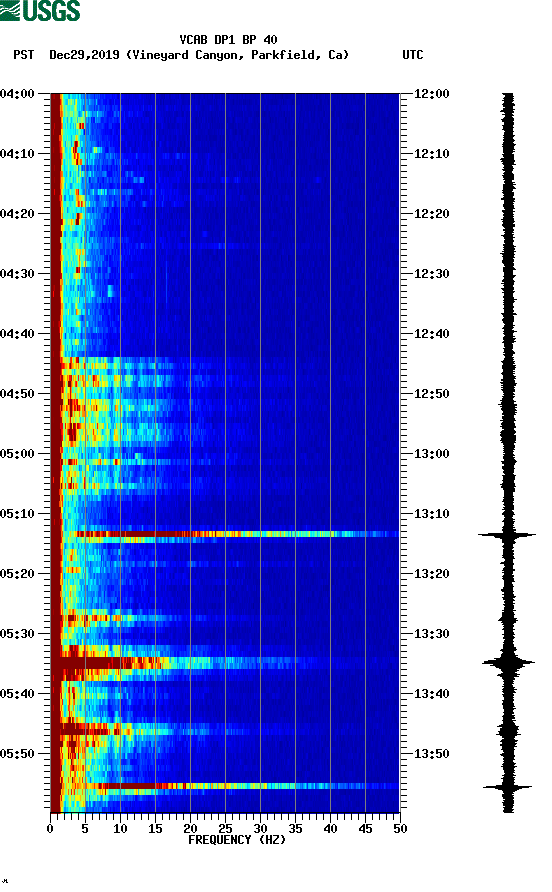Click the PST time label "05:10"
This screenshot has height=892, width=552.
[17, 514]
